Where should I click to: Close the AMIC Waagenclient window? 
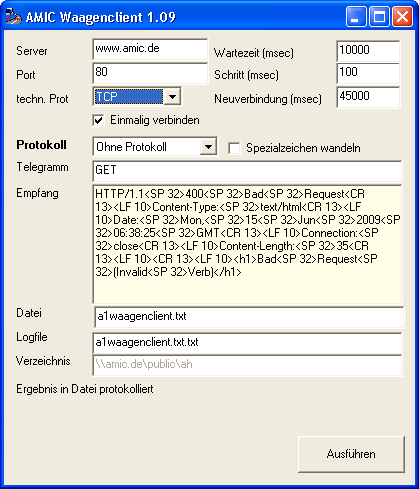coord(402,16)
